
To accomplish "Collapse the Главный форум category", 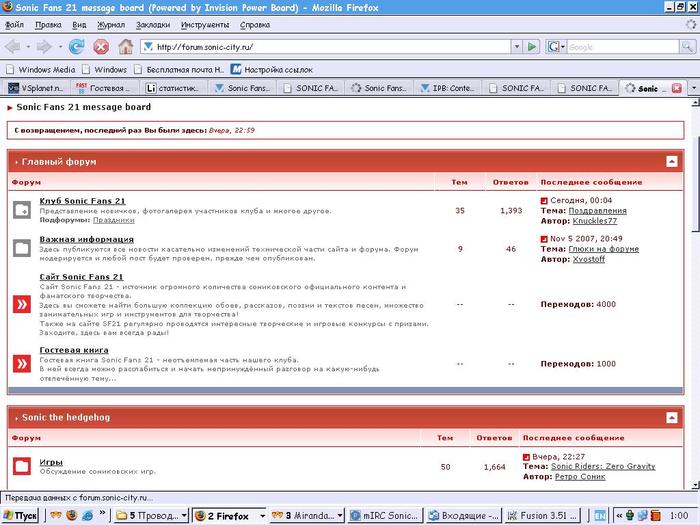I will 672,162.
